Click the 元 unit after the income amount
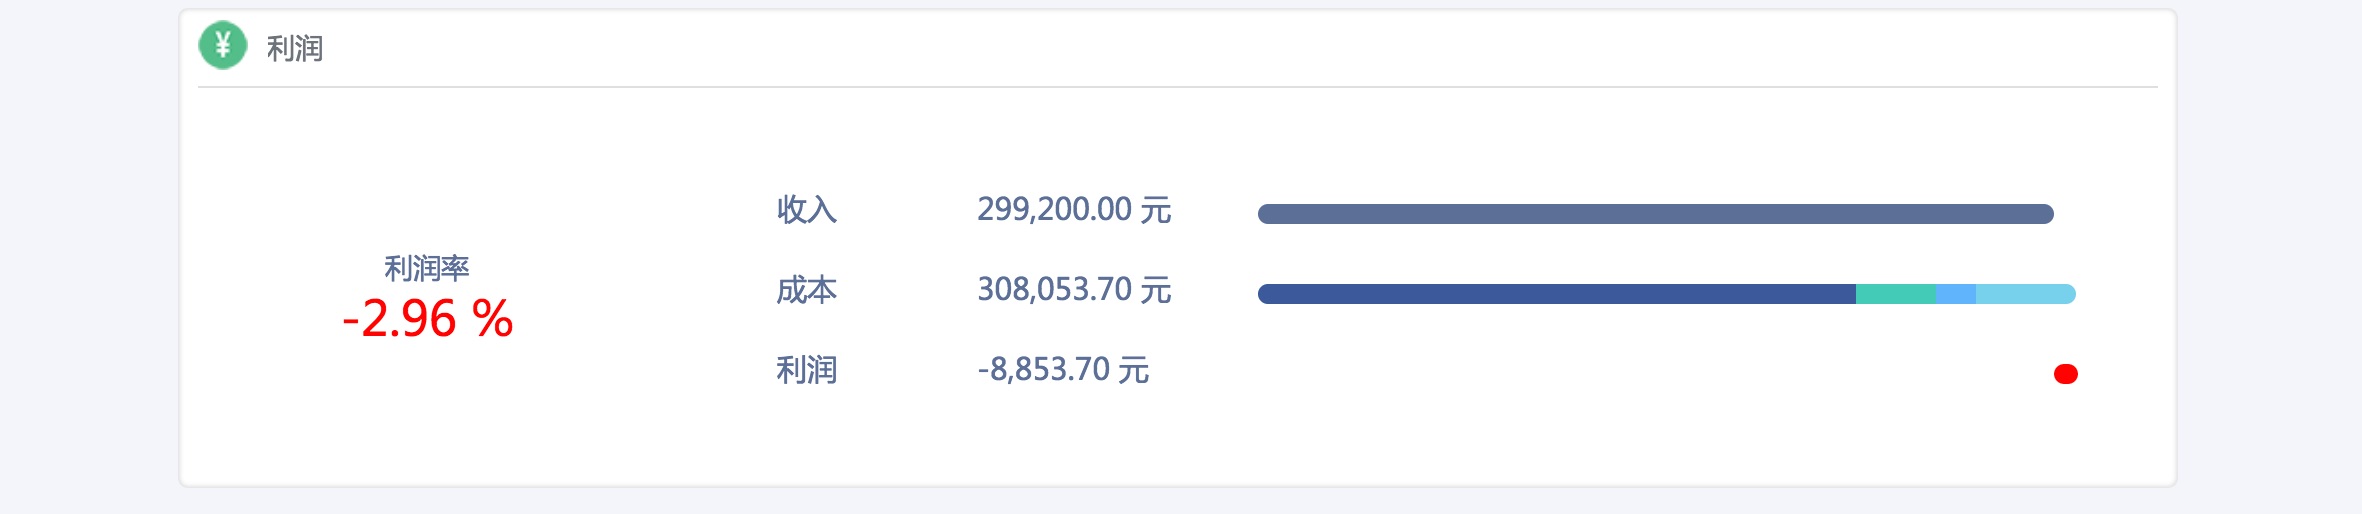Image resolution: width=2362 pixels, height=514 pixels. [1156, 209]
